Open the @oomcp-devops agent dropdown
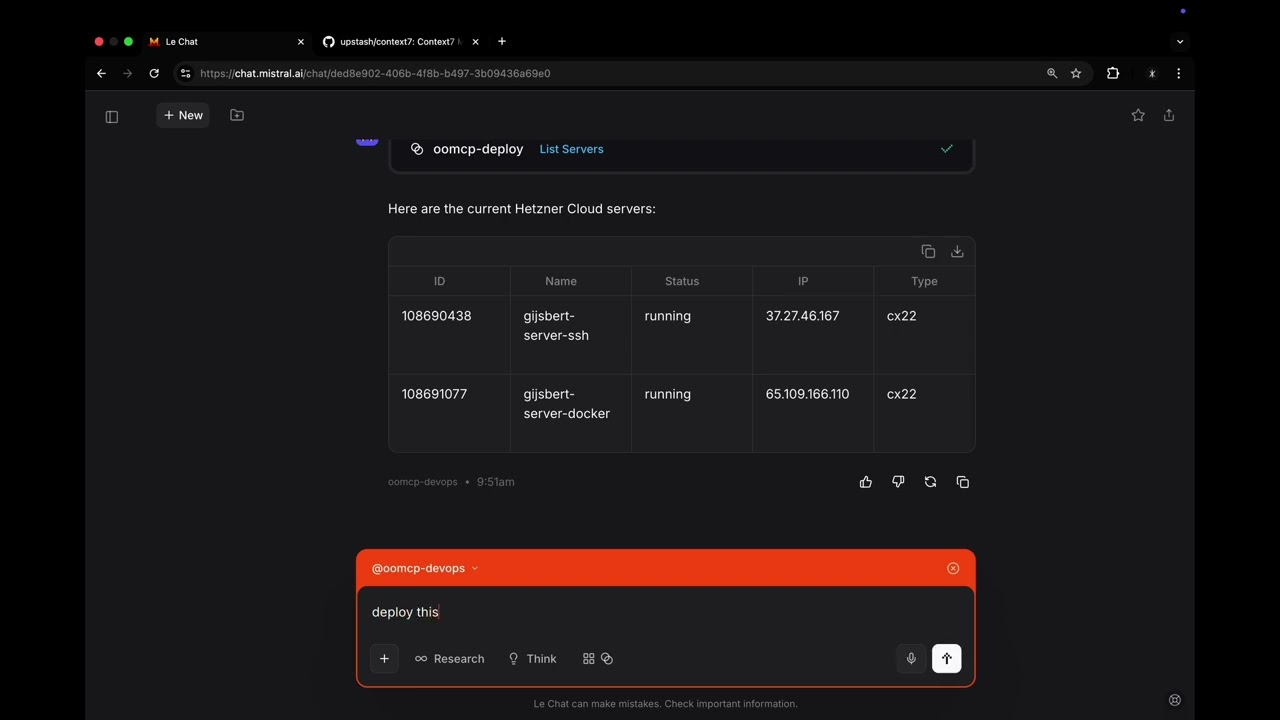The image size is (1280, 720). pos(425,568)
